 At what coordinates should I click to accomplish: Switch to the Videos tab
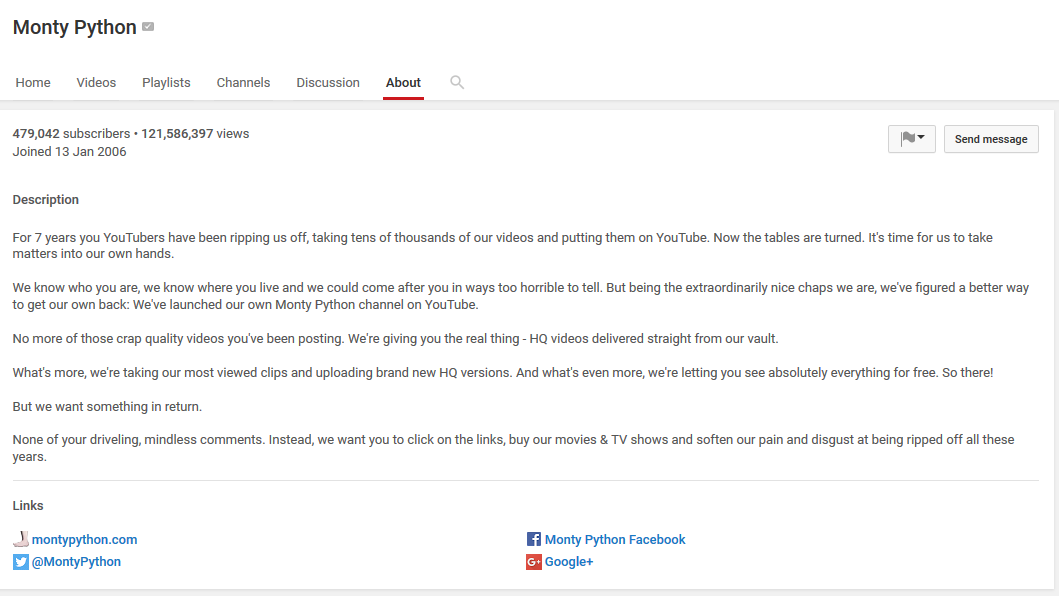pos(96,82)
